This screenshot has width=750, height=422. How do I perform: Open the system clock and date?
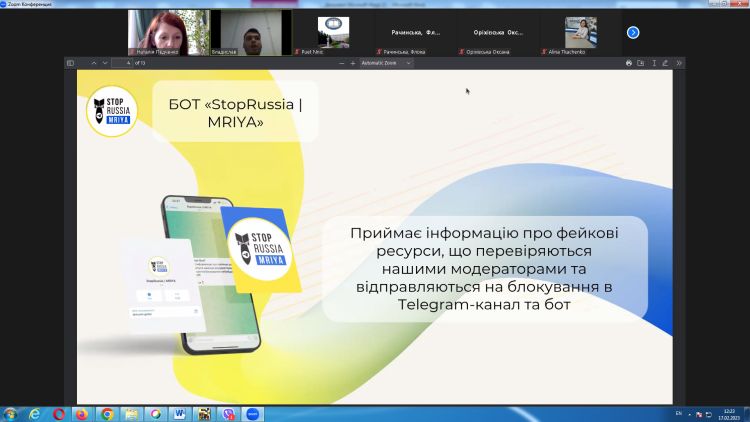coord(725,413)
